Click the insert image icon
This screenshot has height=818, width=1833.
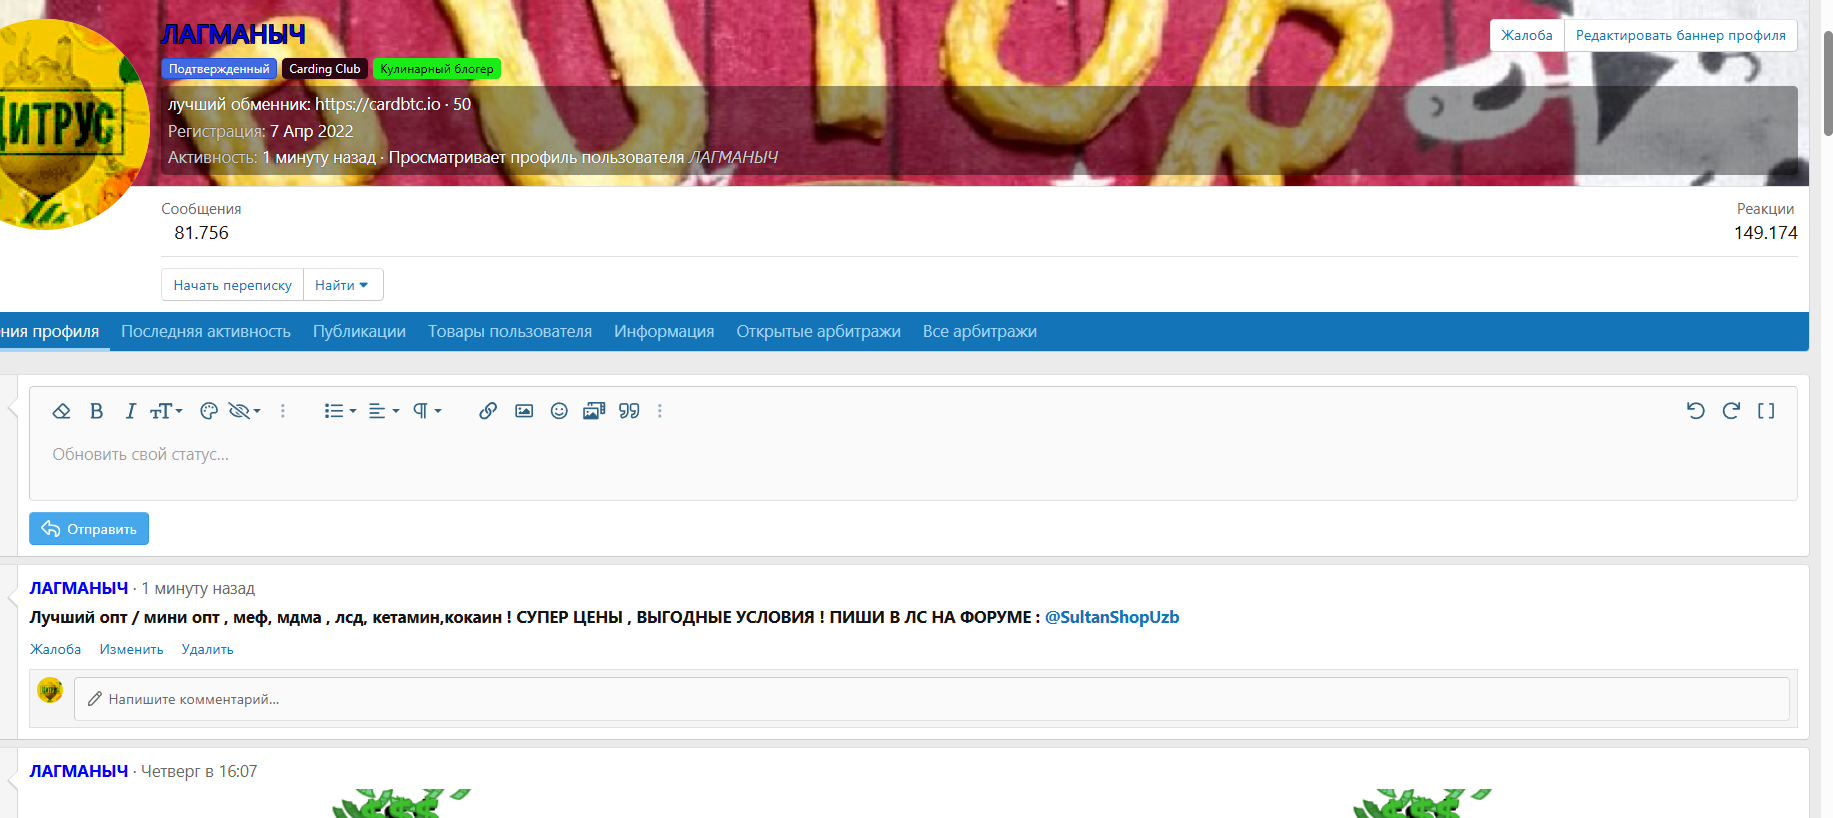pyautogui.click(x=524, y=411)
